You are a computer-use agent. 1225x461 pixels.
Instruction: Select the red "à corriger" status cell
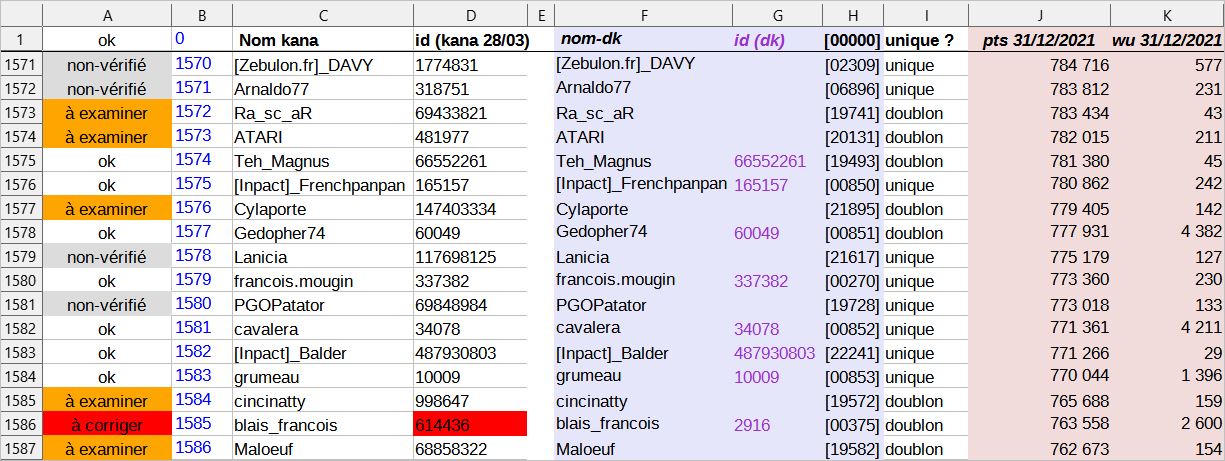click(x=106, y=425)
